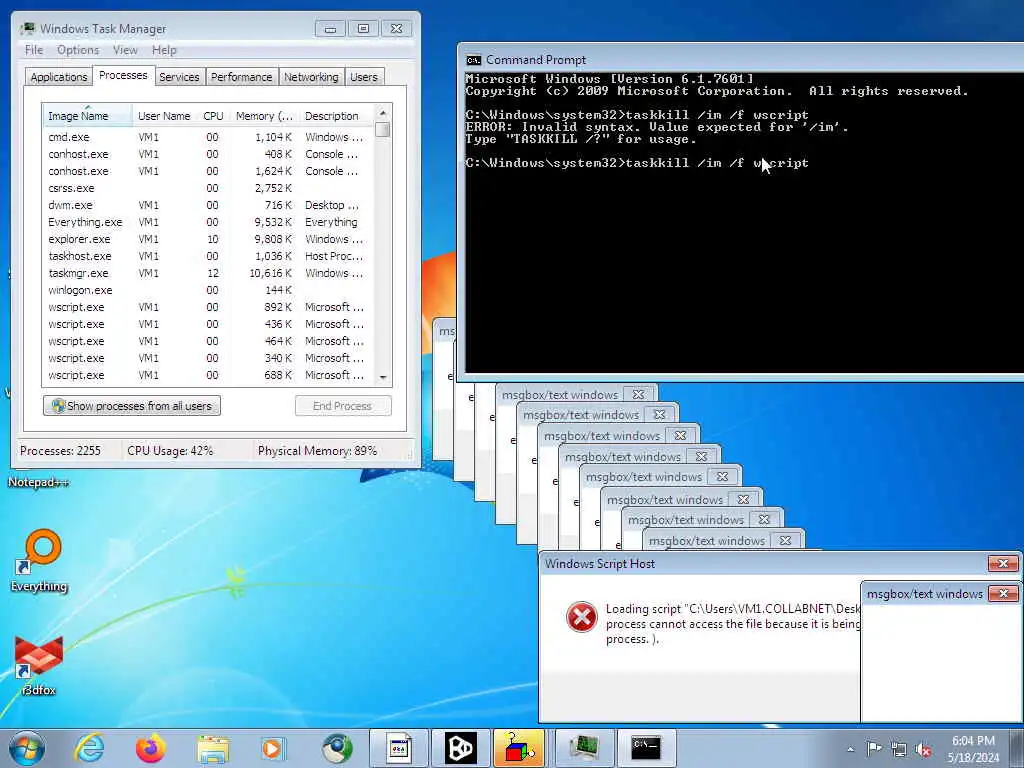Switch to the Networking tab

coord(311,77)
